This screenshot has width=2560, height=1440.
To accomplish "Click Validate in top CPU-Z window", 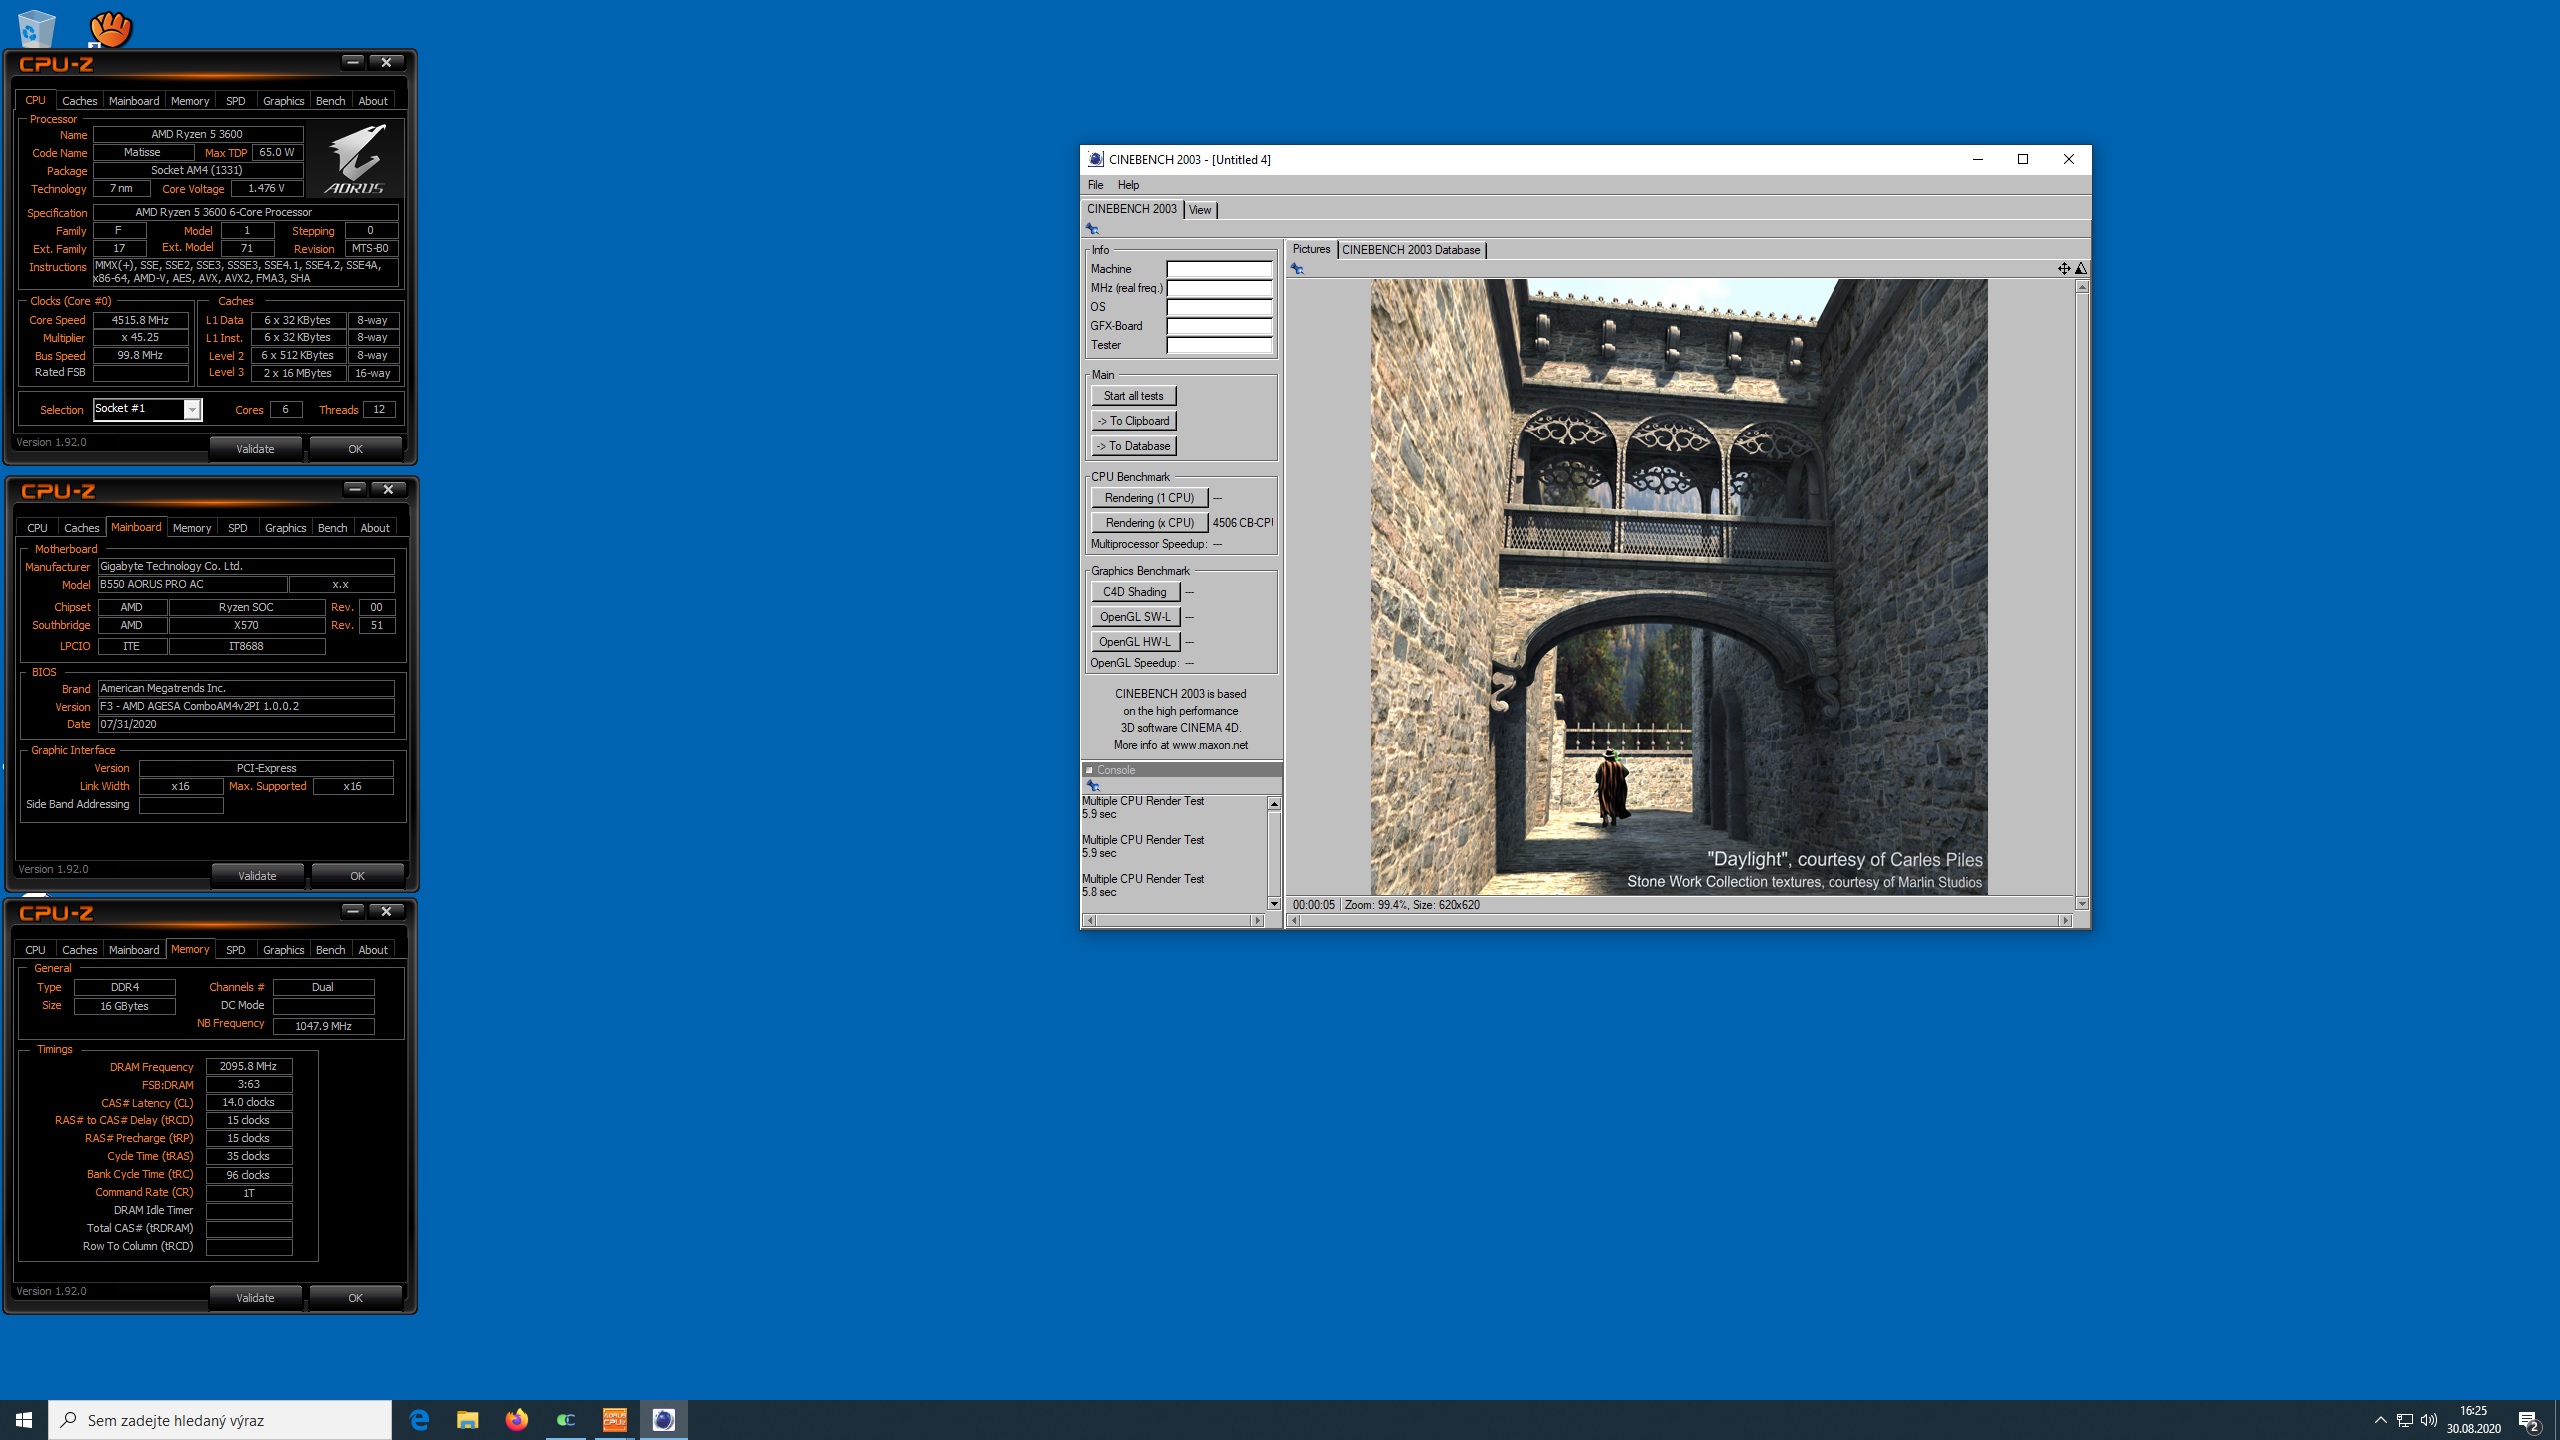I will 255,449.
